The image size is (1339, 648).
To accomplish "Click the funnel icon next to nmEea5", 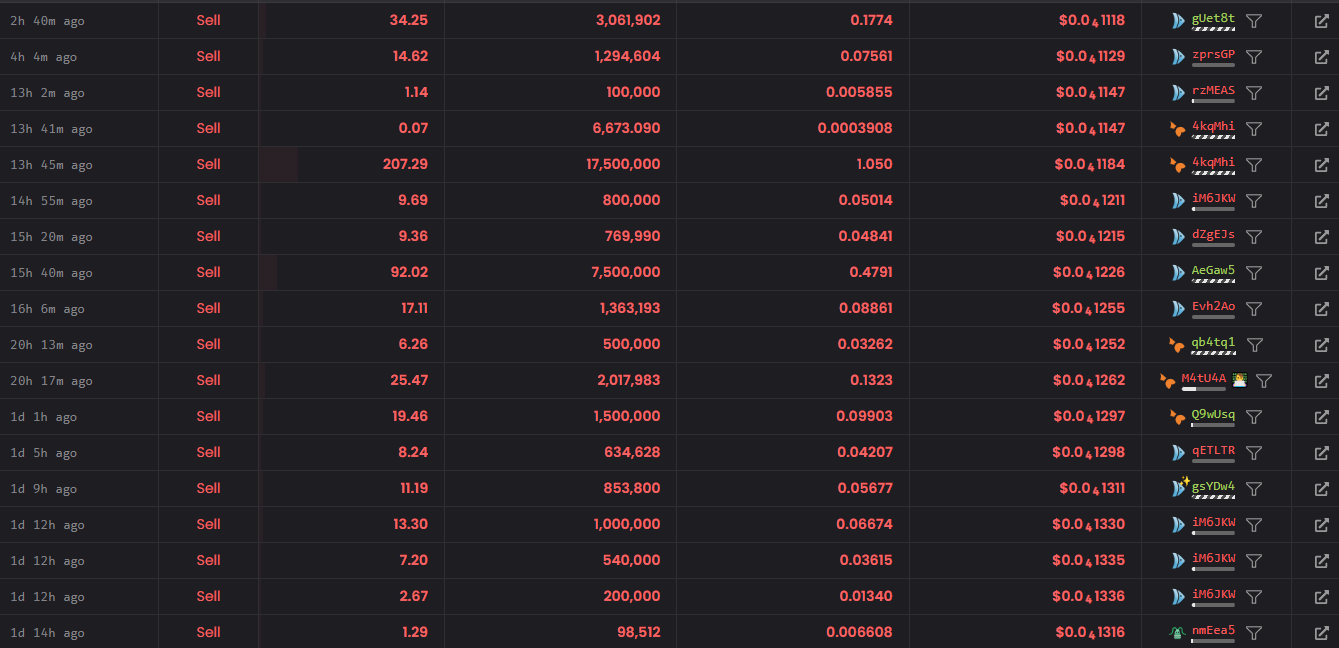I will point(1254,633).
